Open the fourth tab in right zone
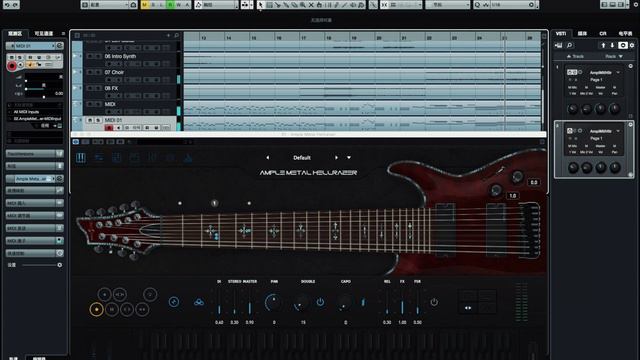Screen dimensions: 640x360 [x=625, y=33]
